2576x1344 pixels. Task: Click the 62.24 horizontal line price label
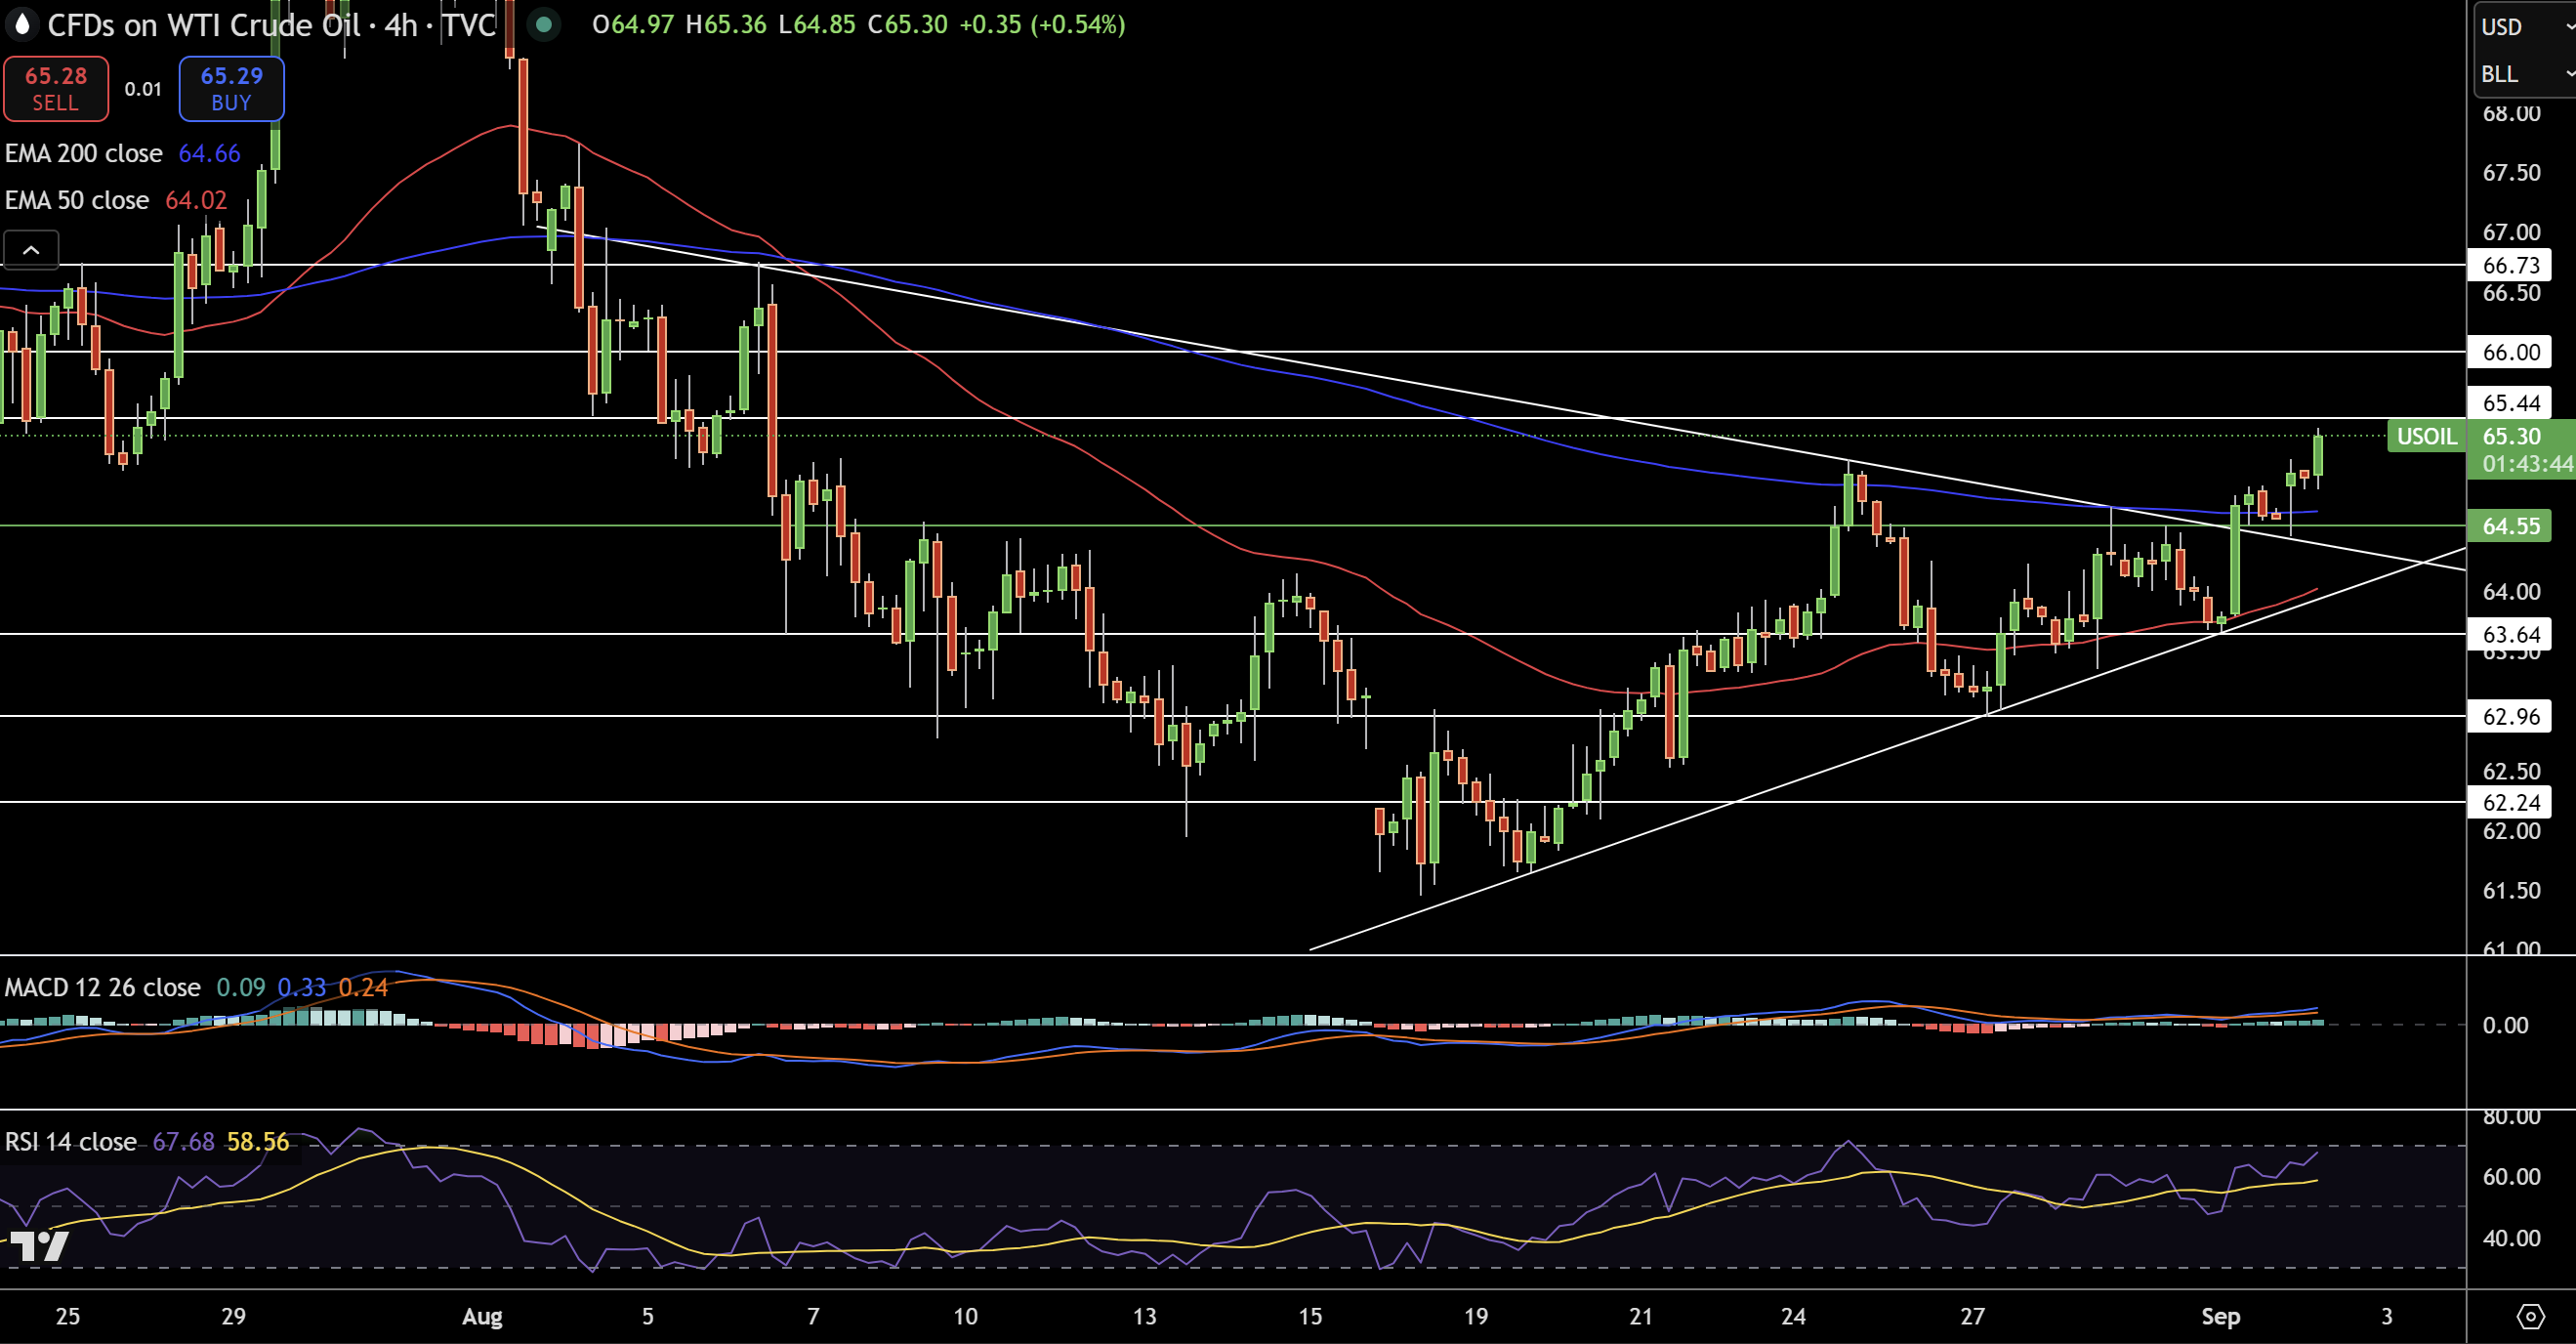click(2510, 802)
